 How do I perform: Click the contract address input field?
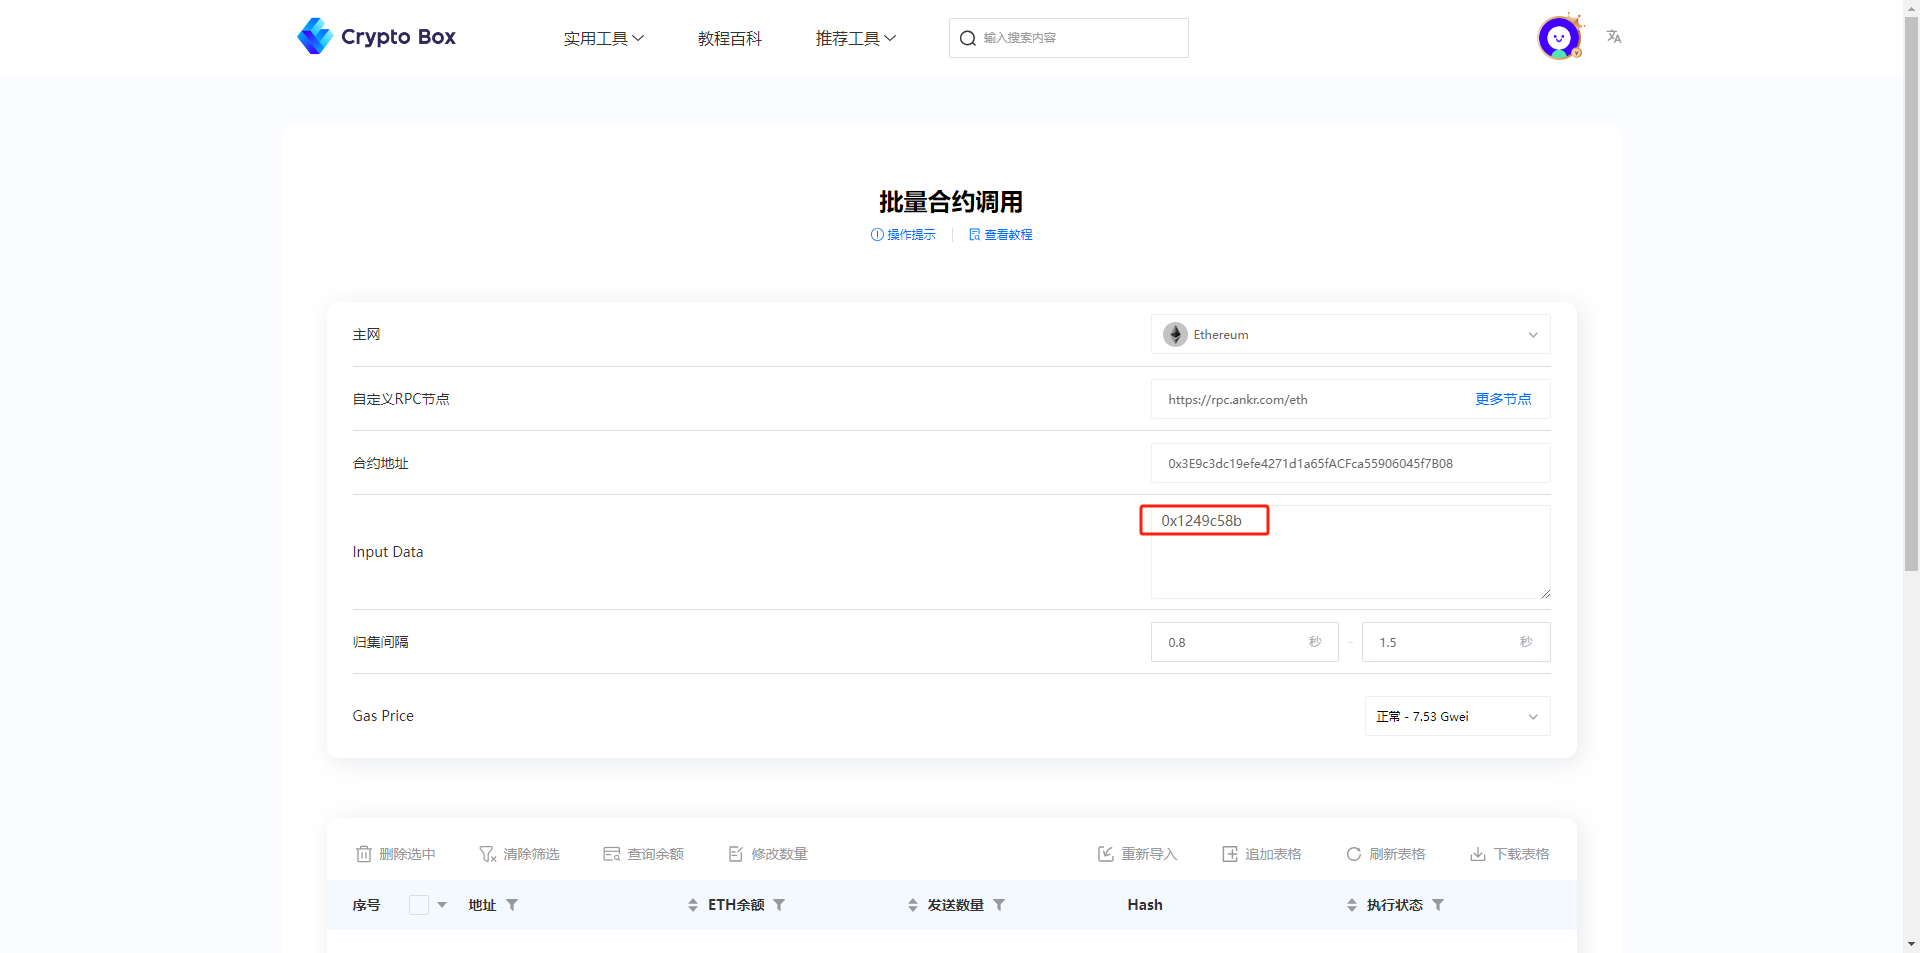(x=1350, y=463)
